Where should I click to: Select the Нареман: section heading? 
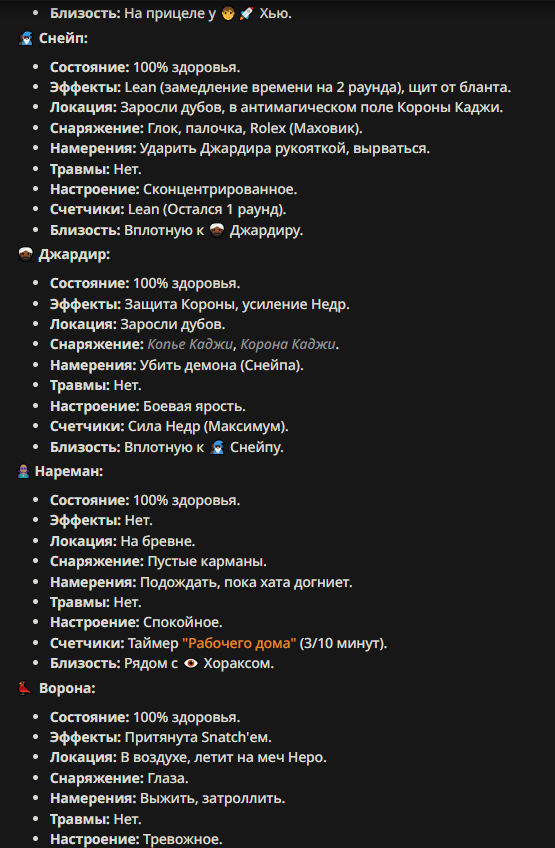[x=69, y=472]
